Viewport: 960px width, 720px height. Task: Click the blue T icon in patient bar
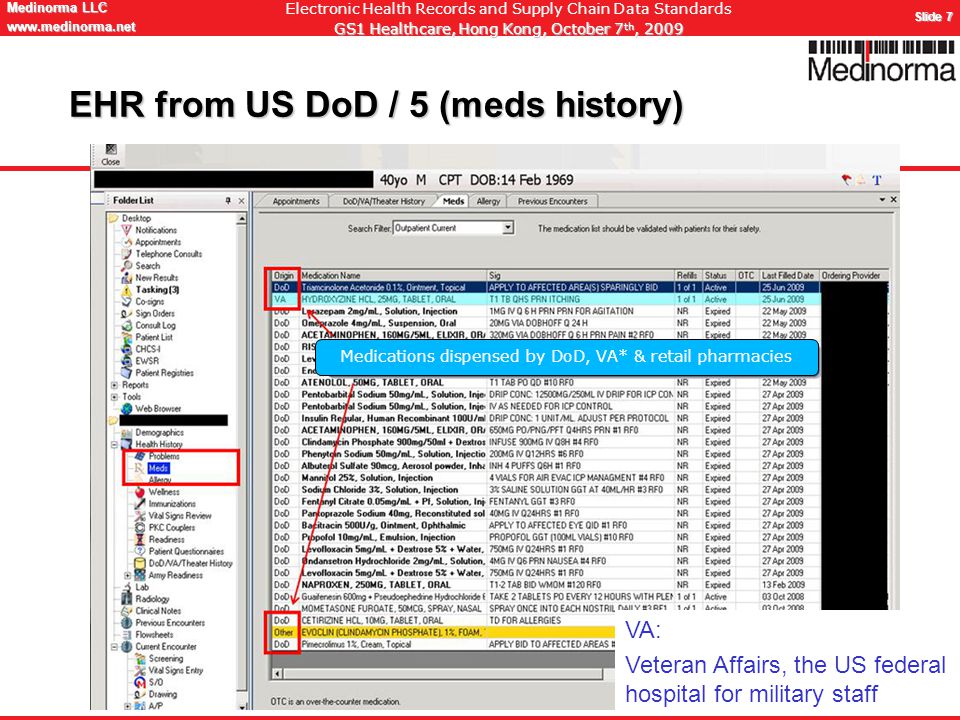click(877, 179)
